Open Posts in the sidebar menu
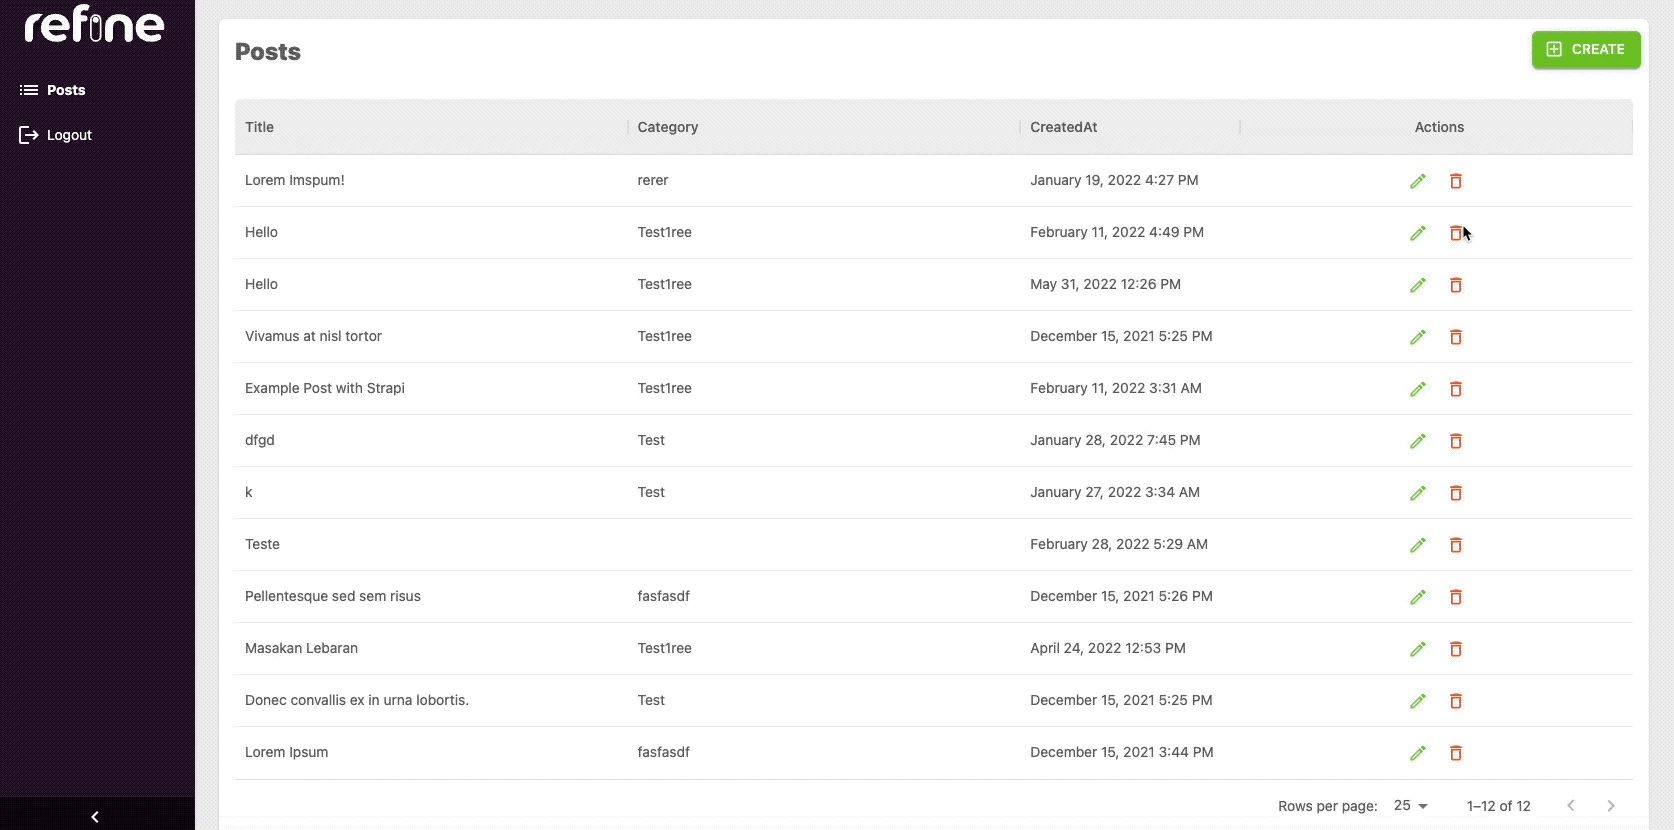The image size is (1674, 830). (x=66, y=90)
